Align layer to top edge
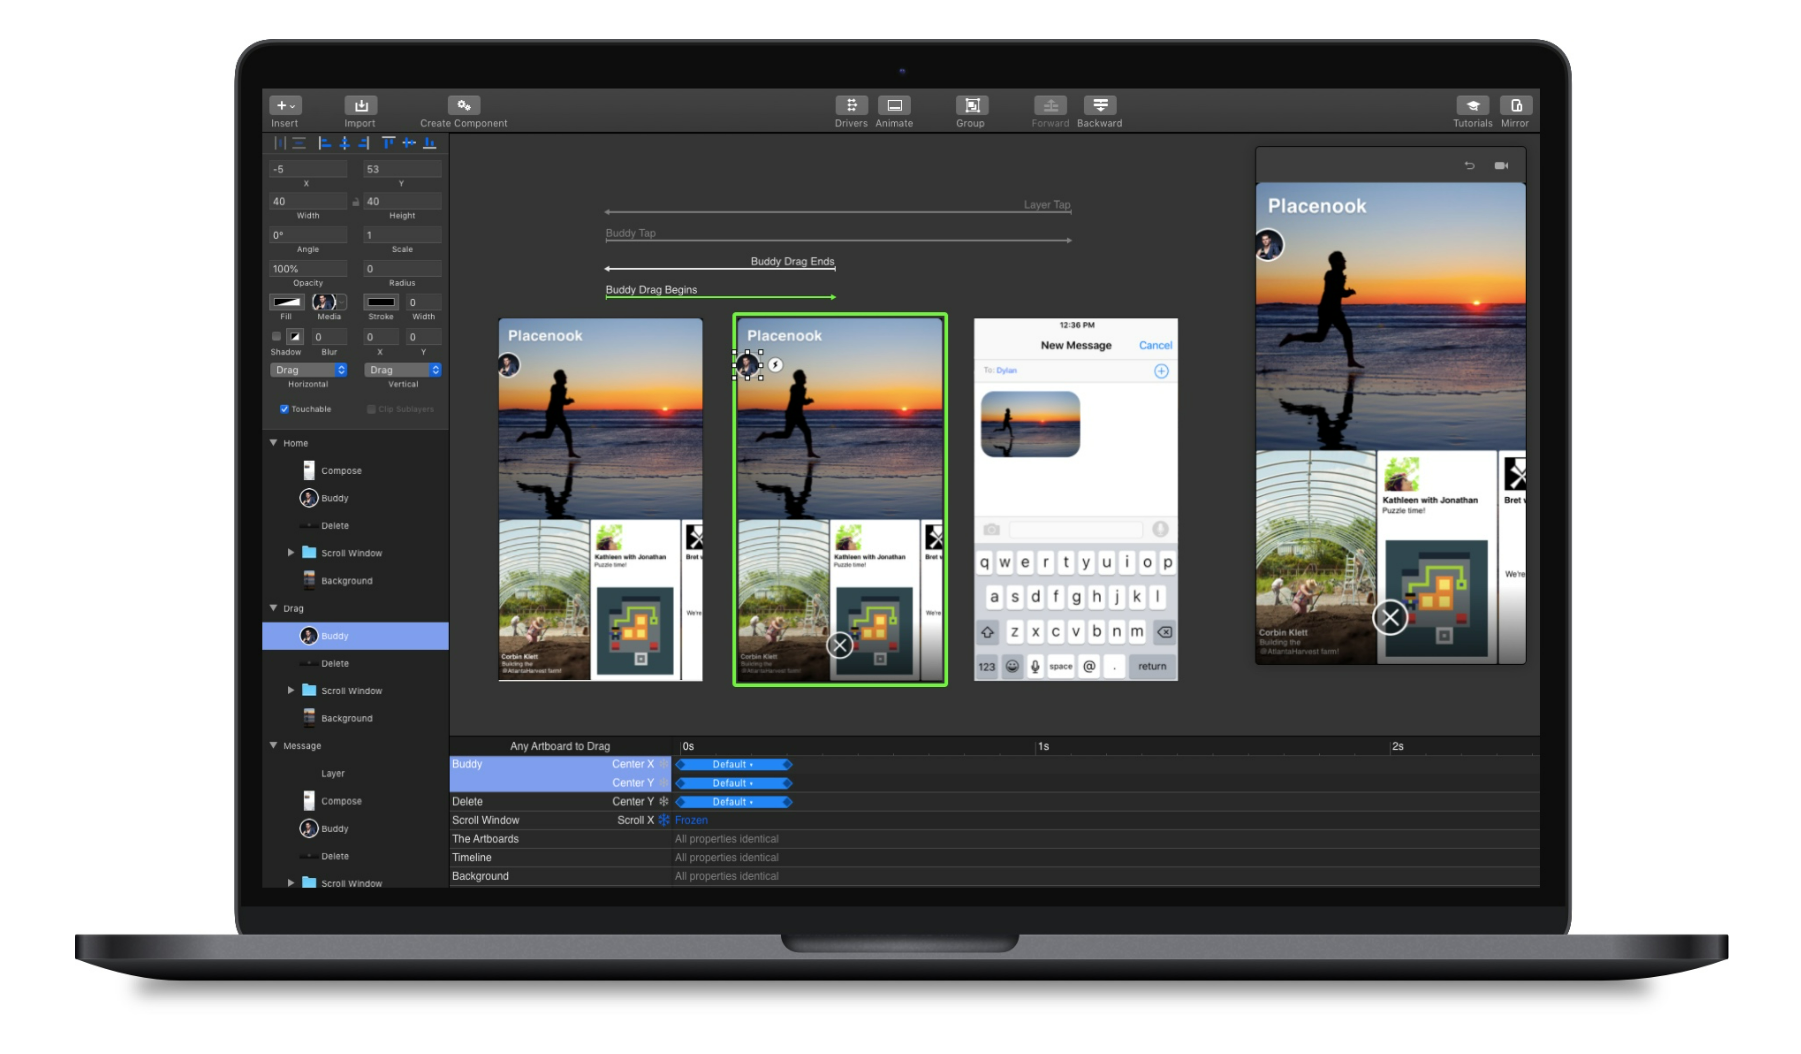The height and width of the screenshot is (1054, 1801). coord(389,143)
